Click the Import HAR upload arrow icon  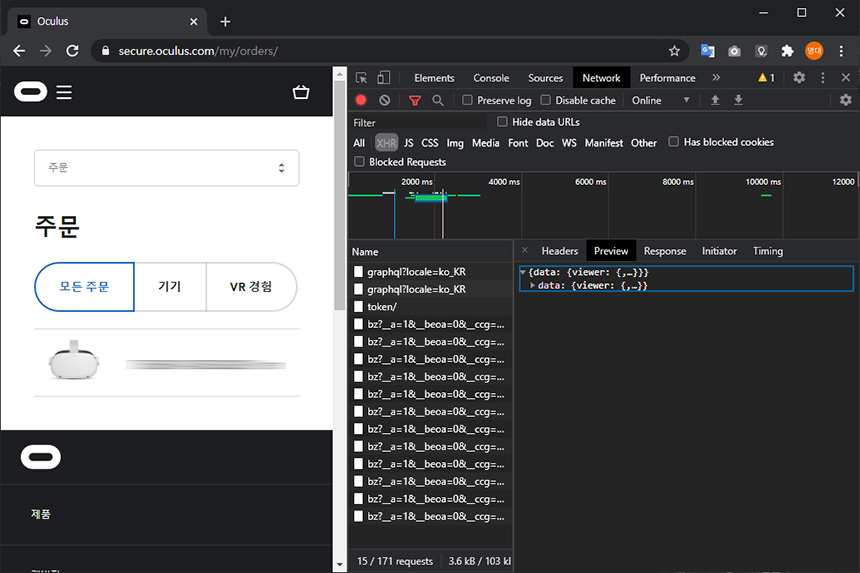pyautogui.click(x=715, y=100)
